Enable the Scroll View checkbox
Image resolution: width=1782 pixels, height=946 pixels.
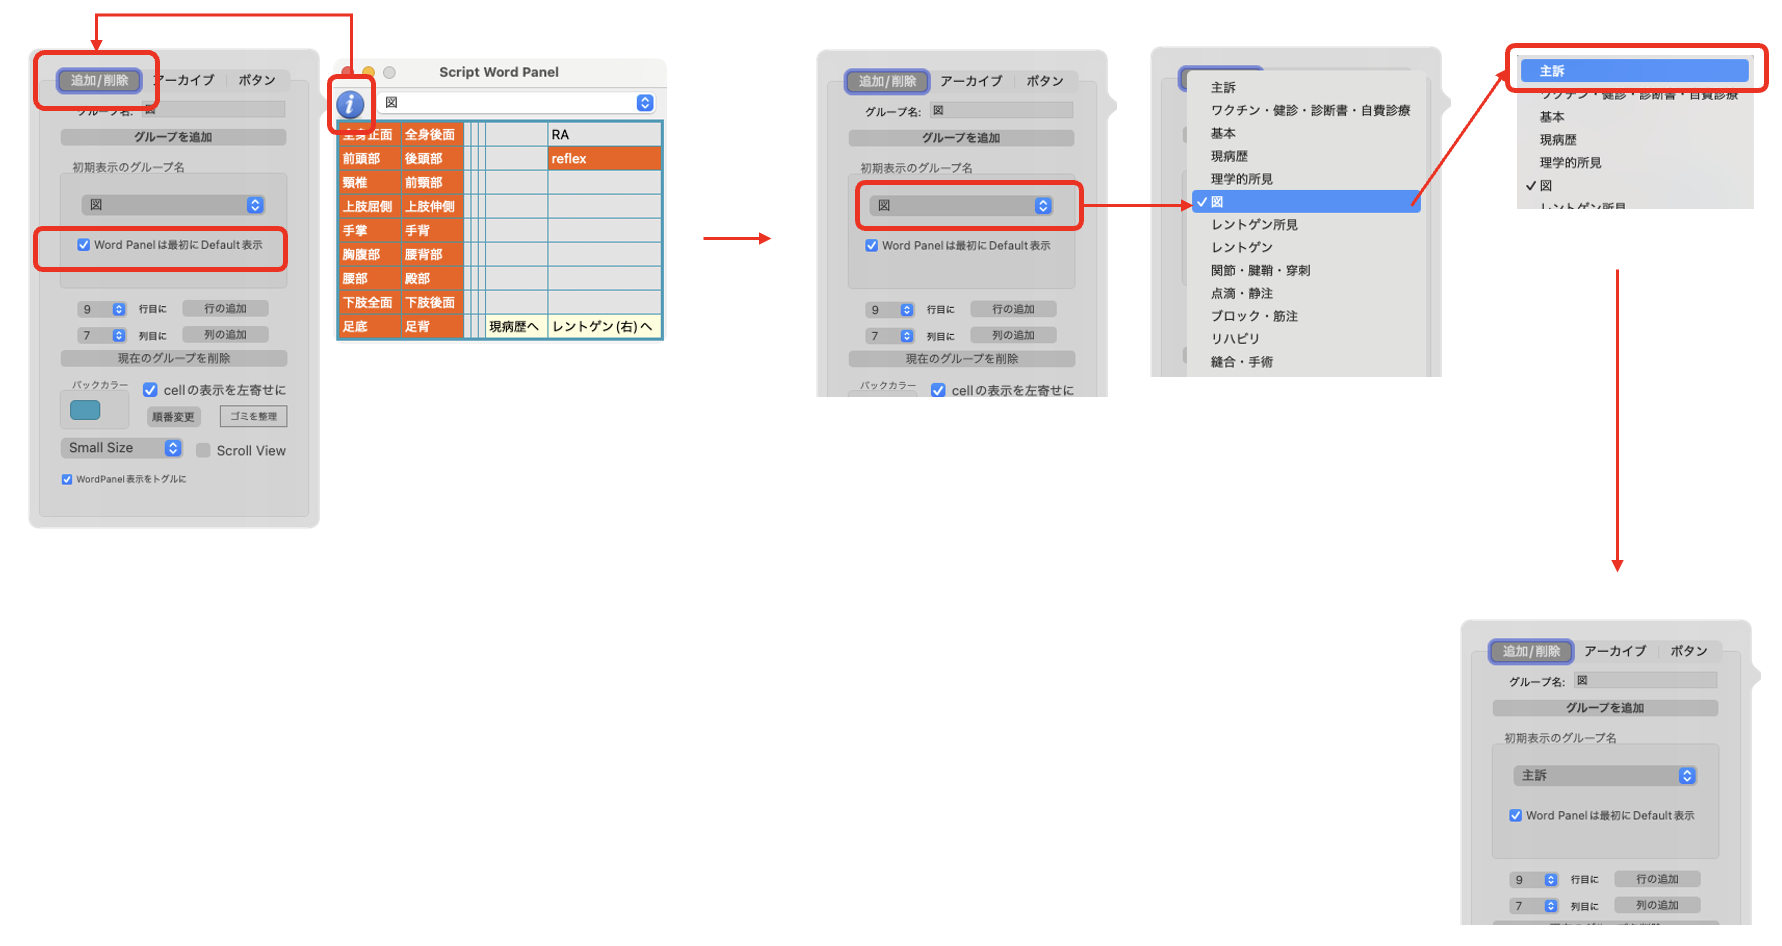[x=204, y=451]
